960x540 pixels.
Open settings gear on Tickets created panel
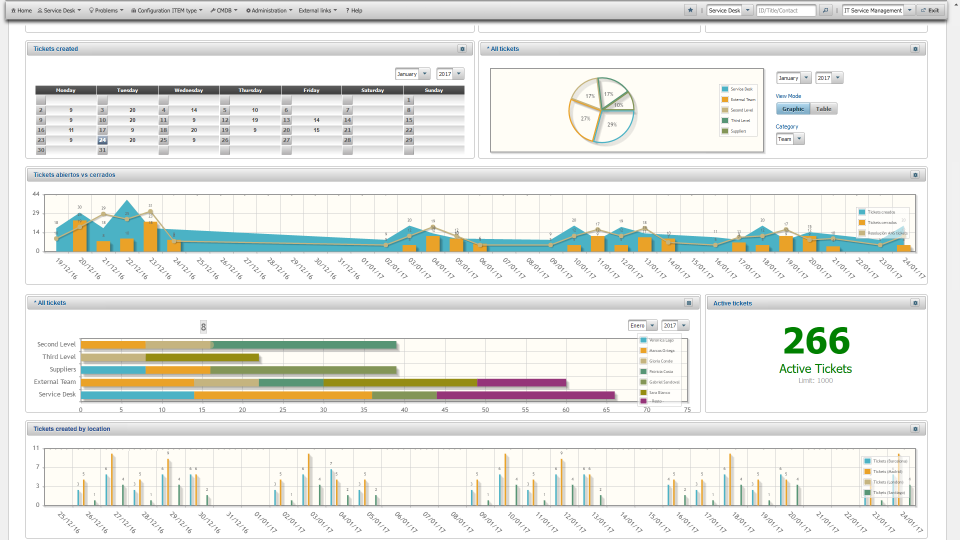[462, 48]
